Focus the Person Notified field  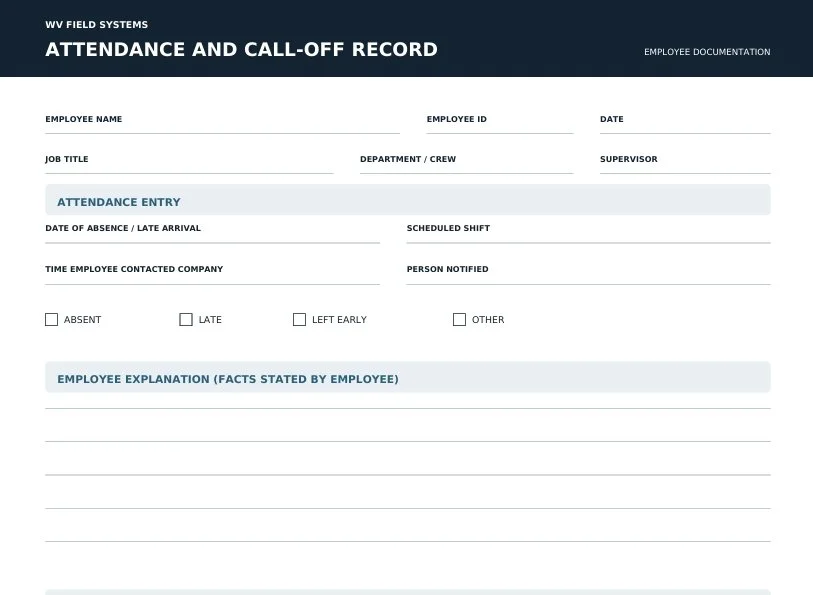pos(588,275)
